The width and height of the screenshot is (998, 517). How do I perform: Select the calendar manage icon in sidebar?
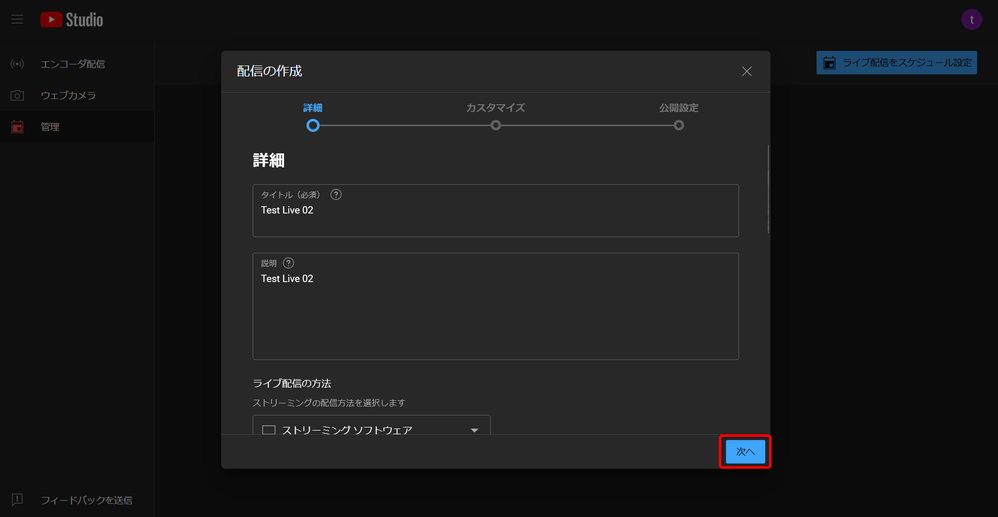coord(18,127)
